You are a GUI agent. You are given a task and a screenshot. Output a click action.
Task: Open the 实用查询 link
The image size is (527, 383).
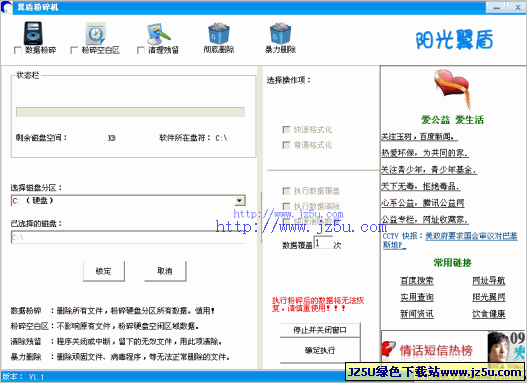click(417, 297)
